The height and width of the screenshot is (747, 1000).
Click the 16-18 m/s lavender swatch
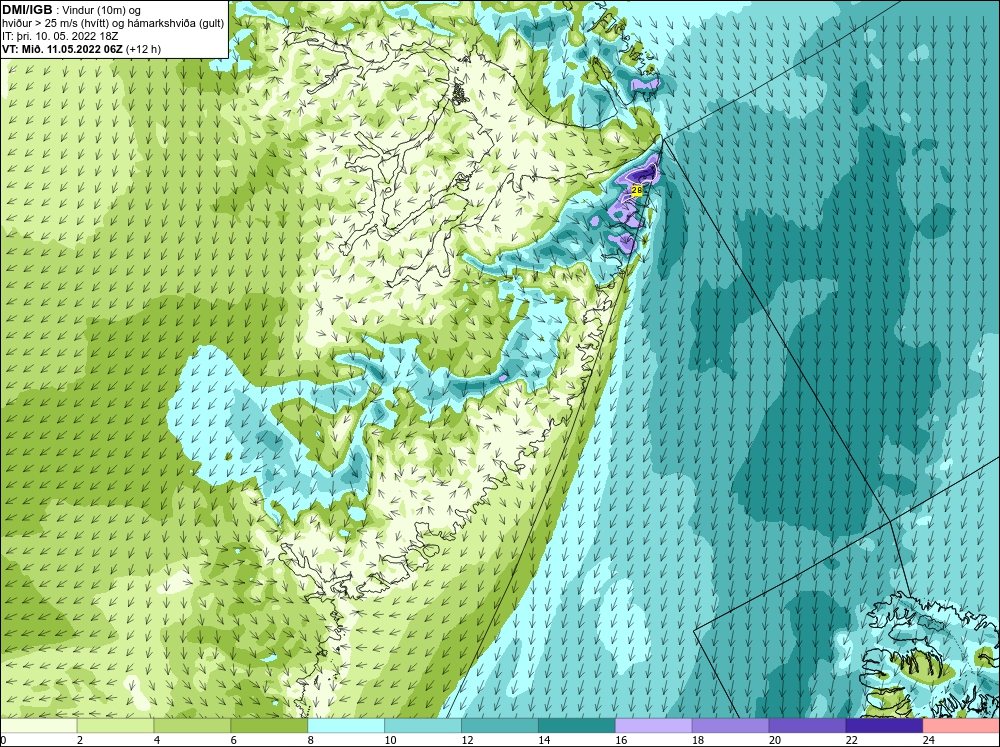click(x=654, y=726)
